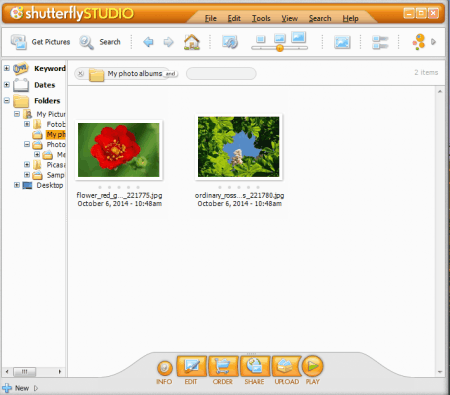
Task: Click the Dates calendar icon
Action: (21, 85)
